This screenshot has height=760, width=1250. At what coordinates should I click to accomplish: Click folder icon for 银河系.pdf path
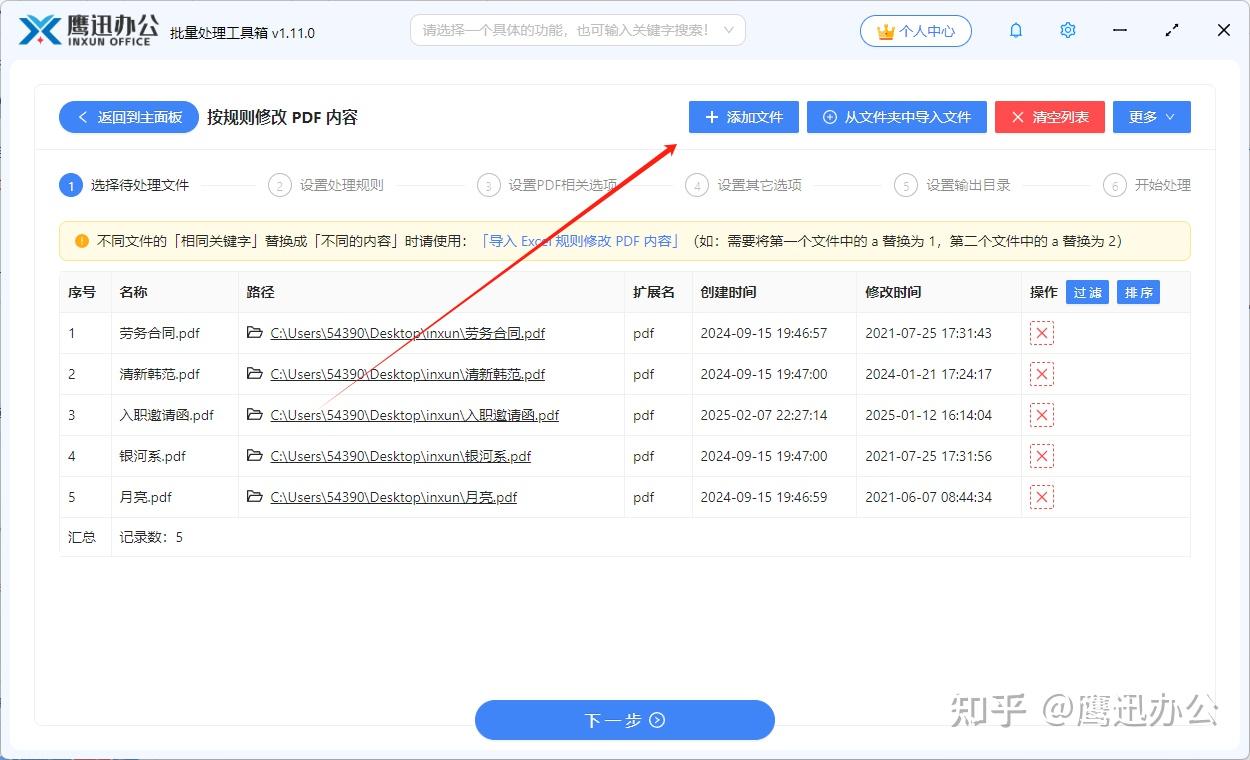255,456
